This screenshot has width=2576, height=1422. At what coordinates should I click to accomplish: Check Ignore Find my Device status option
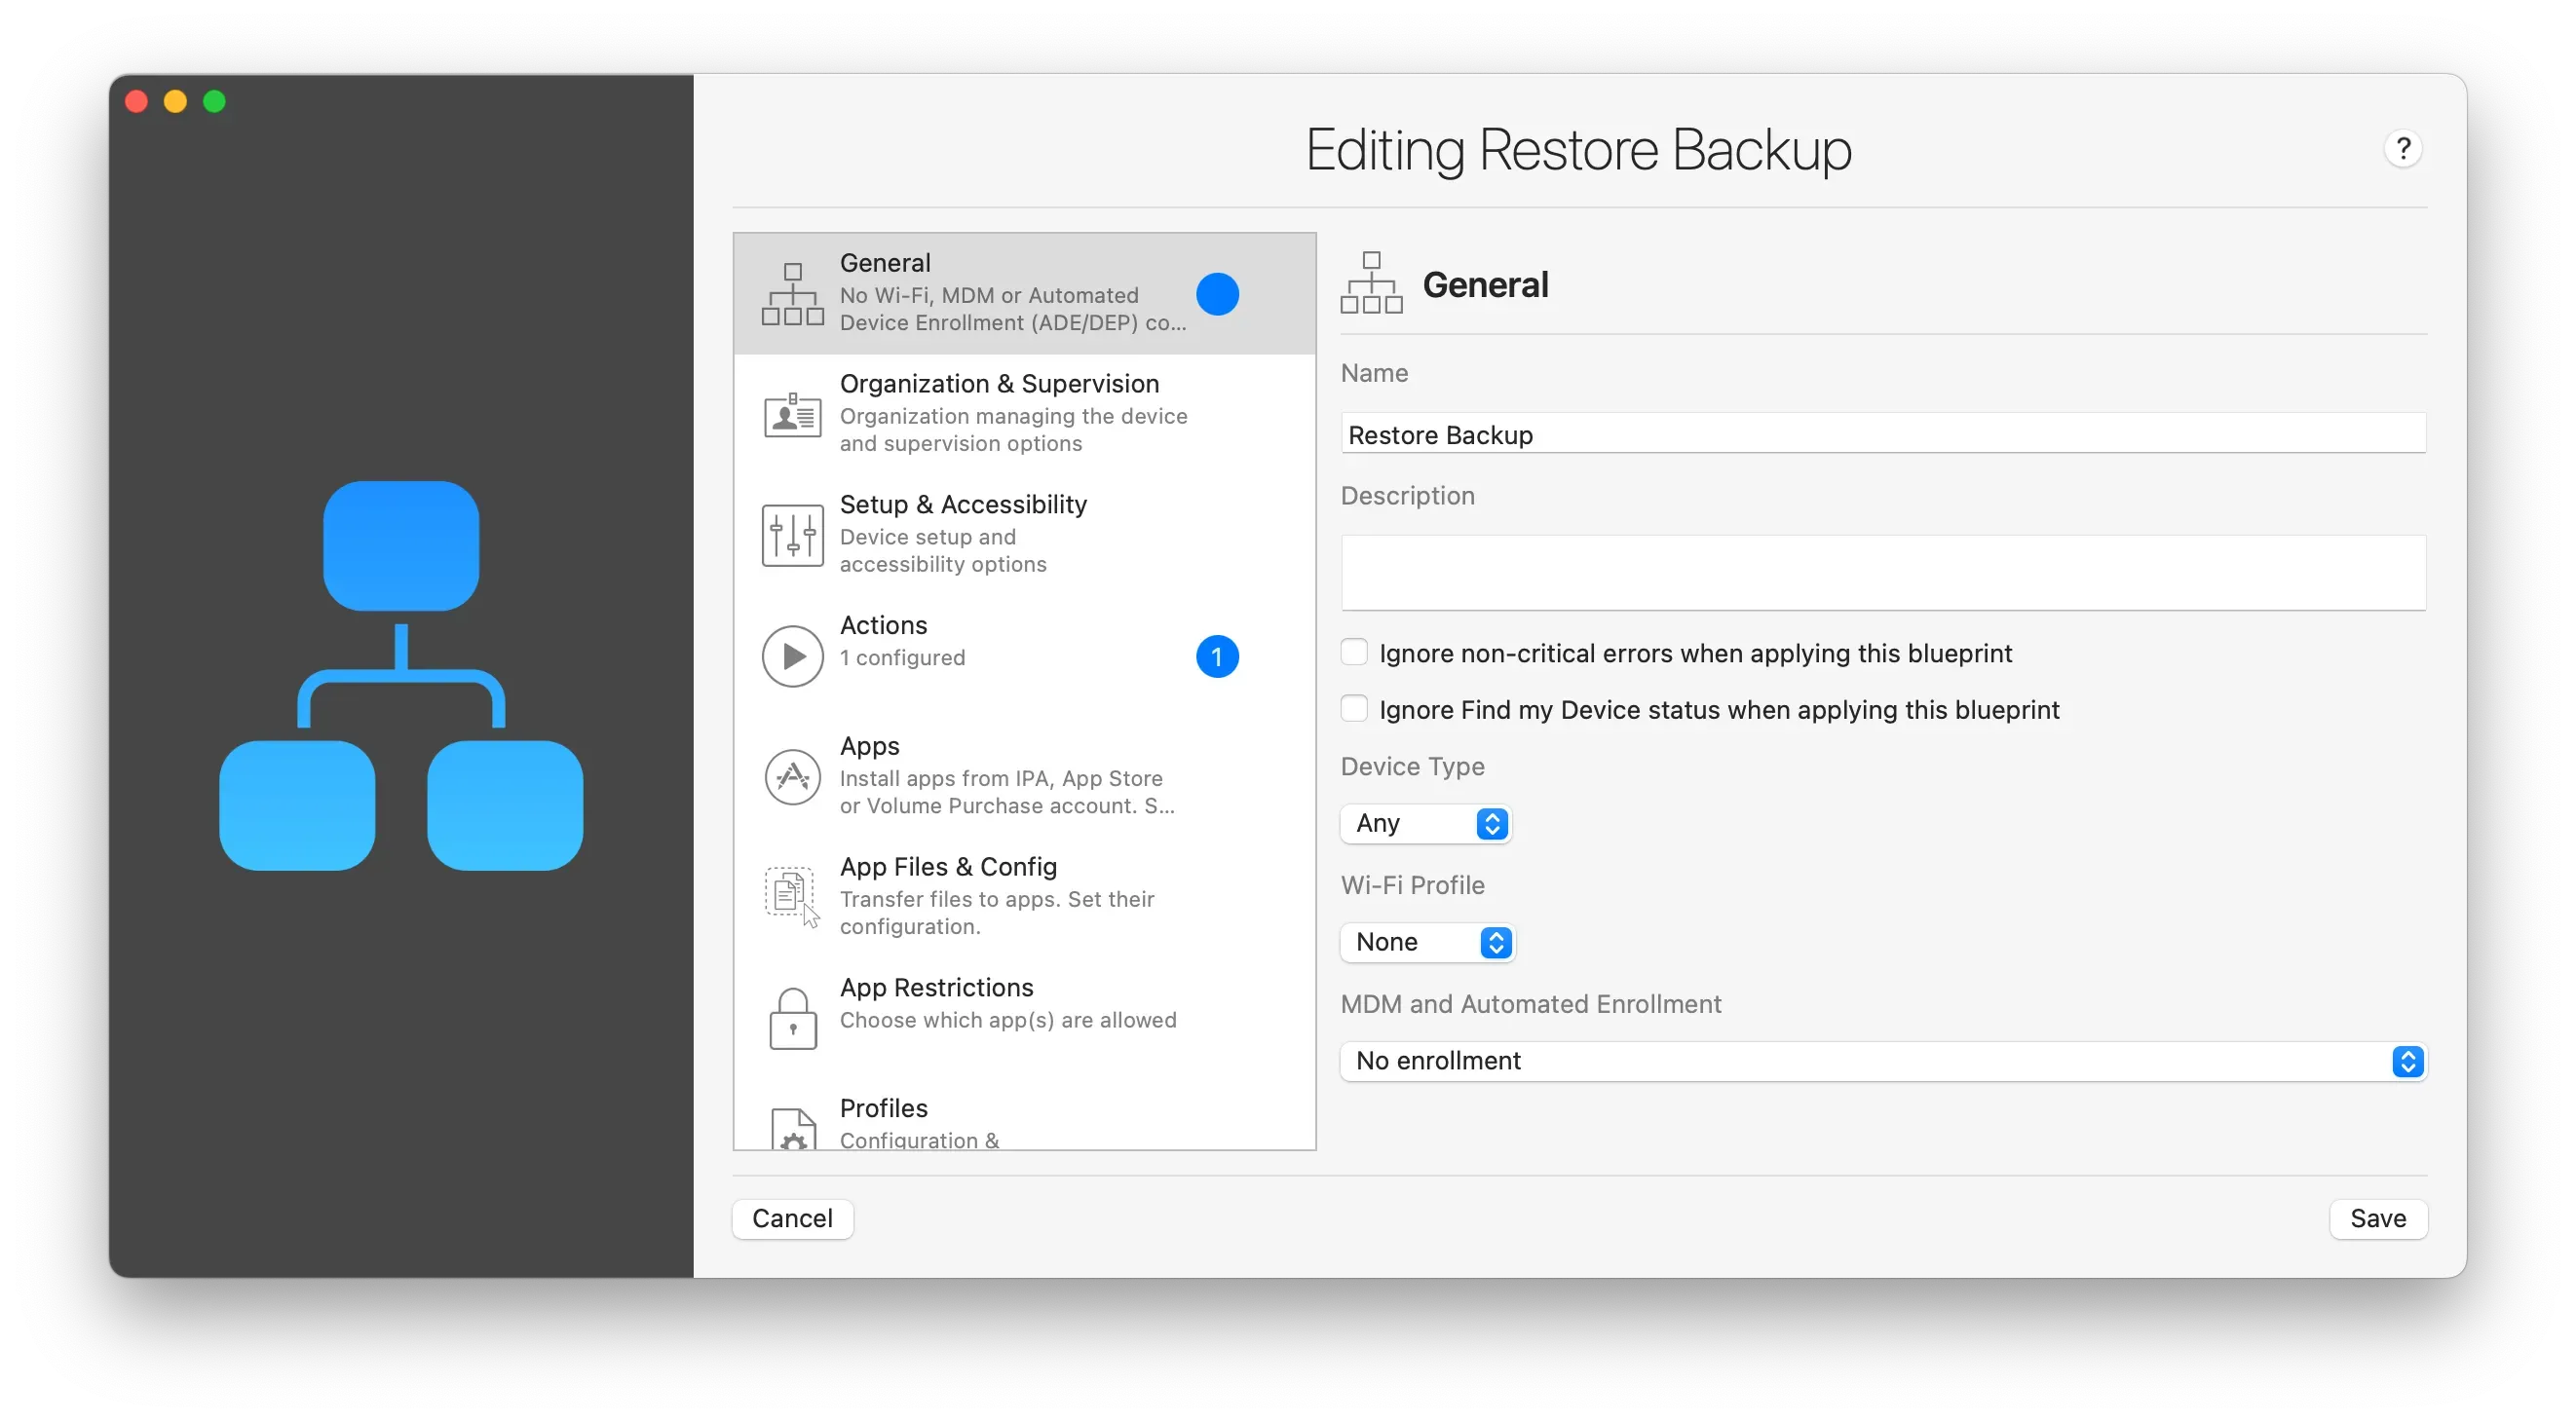1354,707
